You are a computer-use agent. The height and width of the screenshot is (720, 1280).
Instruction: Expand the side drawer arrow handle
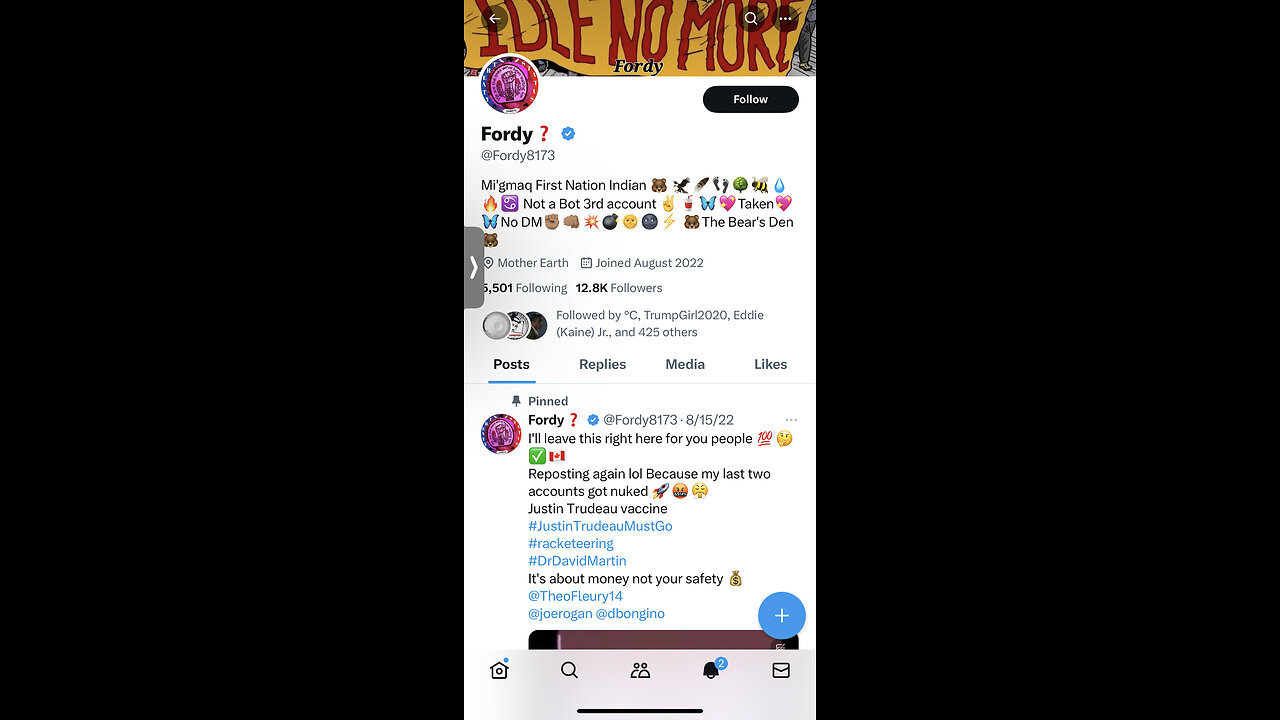pyautogui.click(x=474, y=267)
